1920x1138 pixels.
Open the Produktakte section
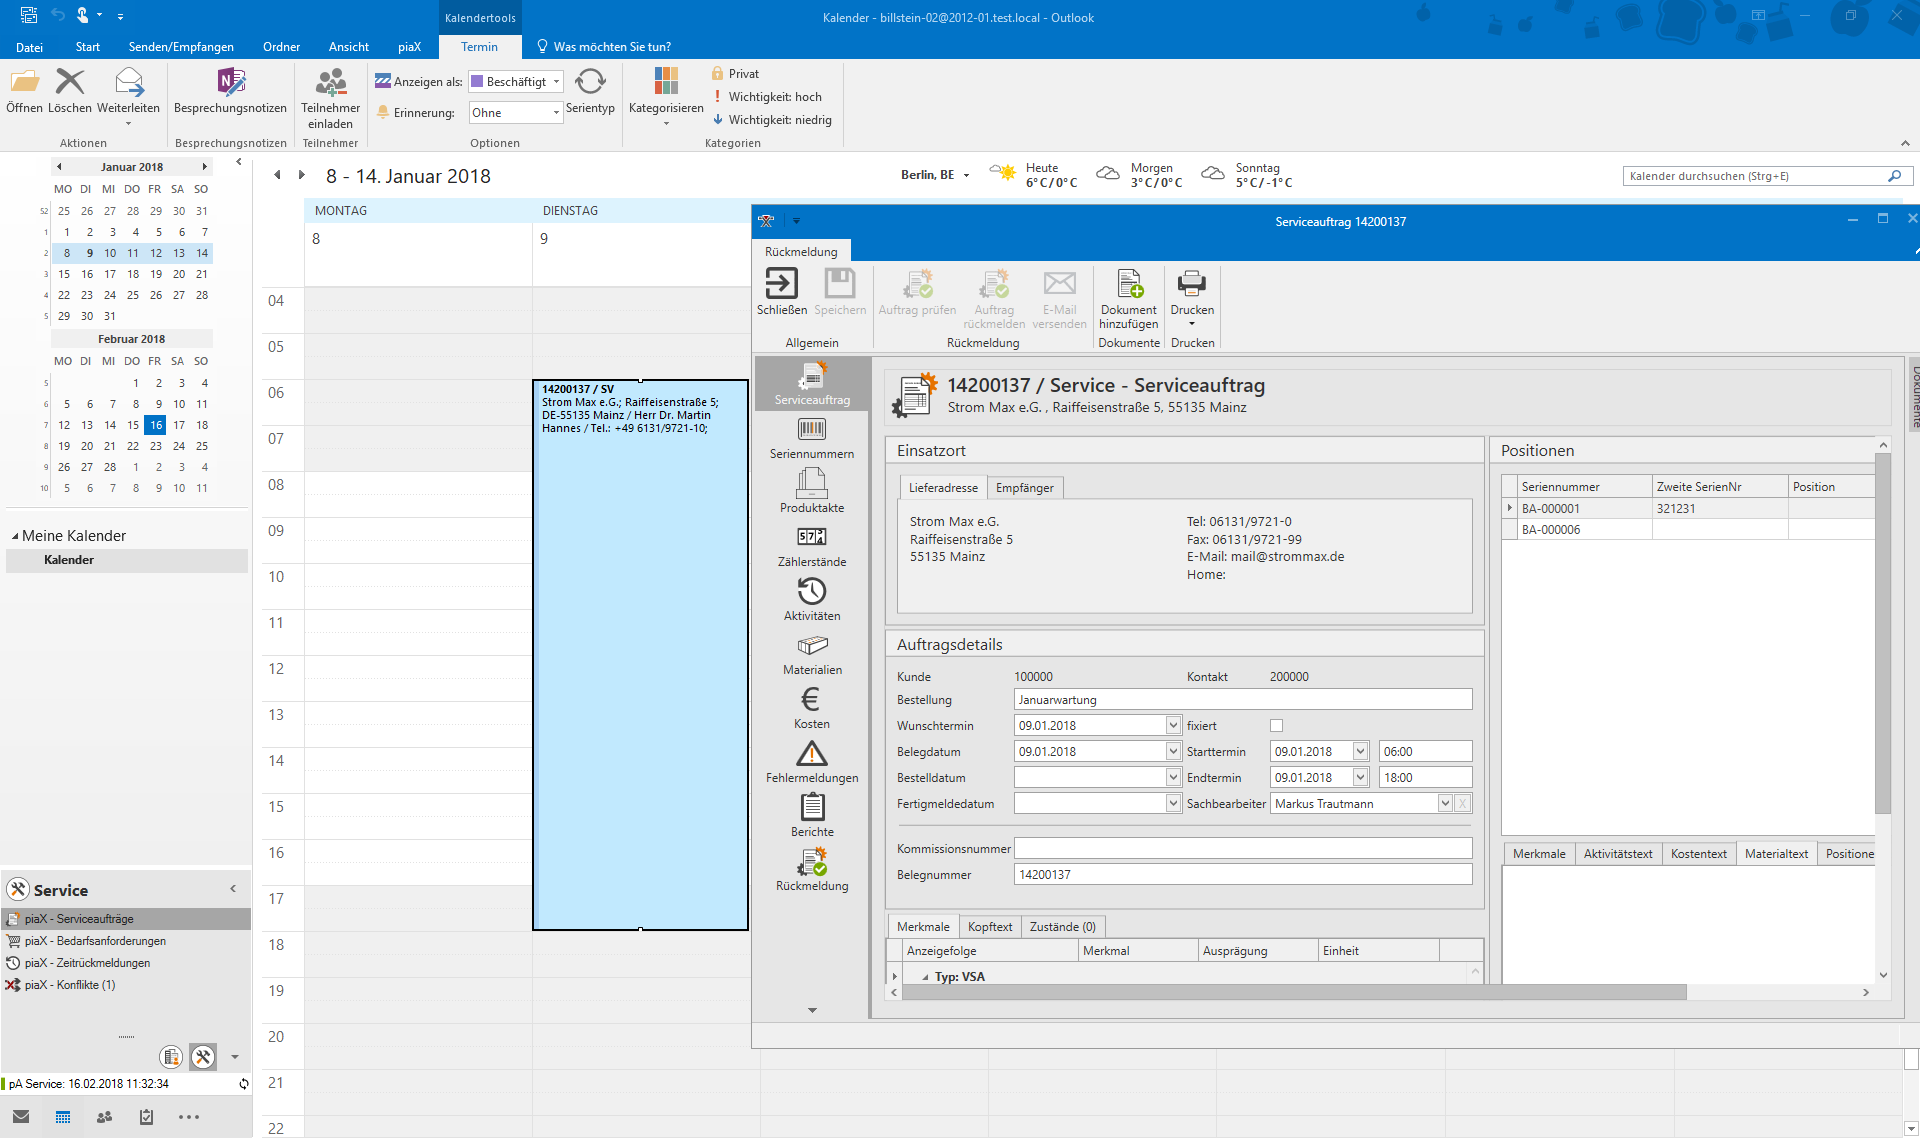[812, 493]
